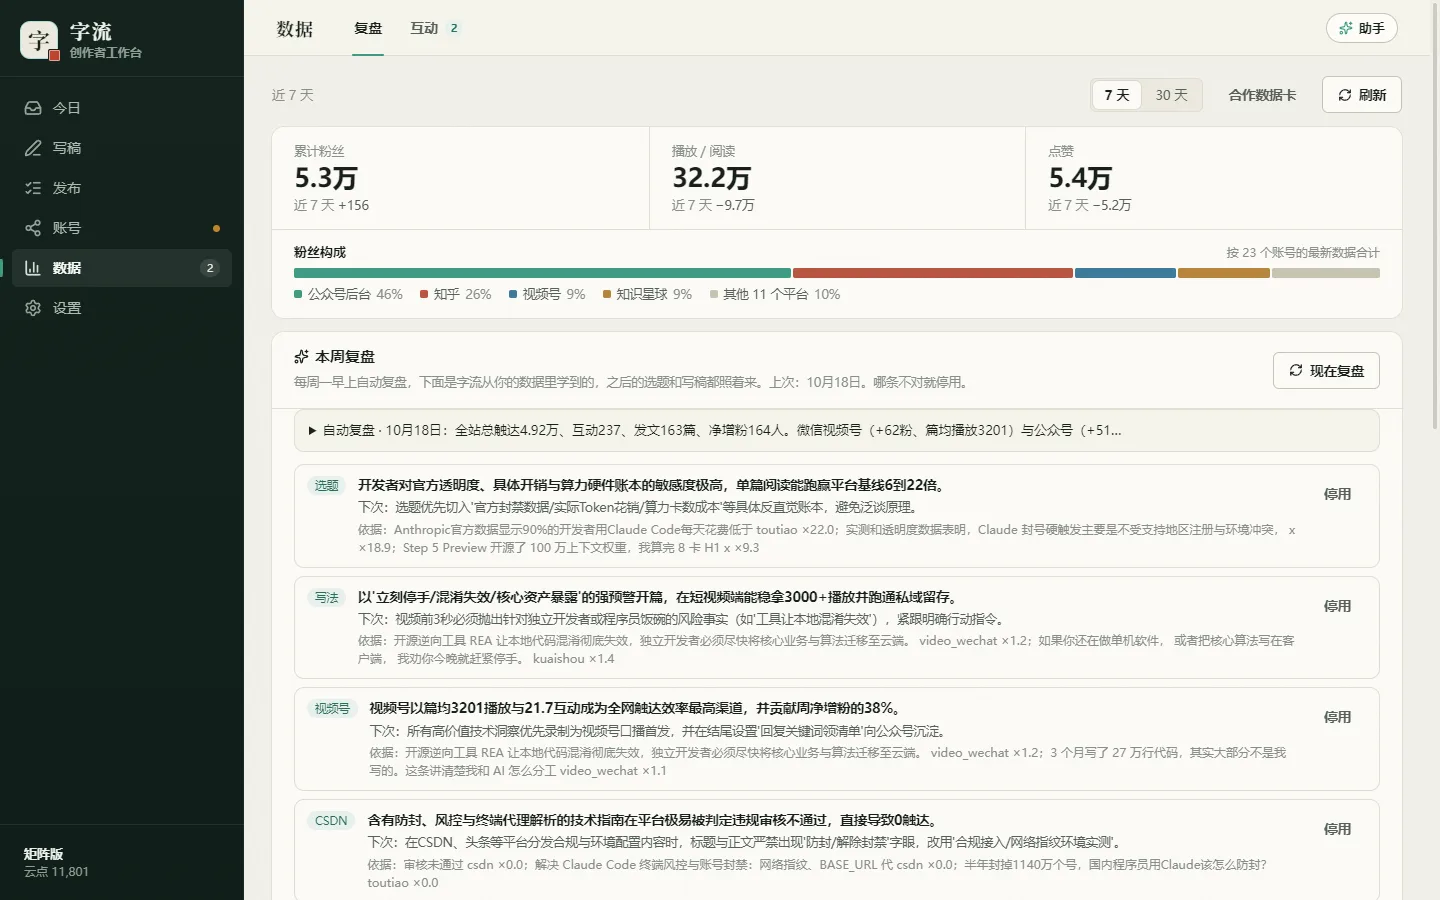Click the 数据 badge showing 2 in sidebar
1440x900 pixels.
[209, 268]
